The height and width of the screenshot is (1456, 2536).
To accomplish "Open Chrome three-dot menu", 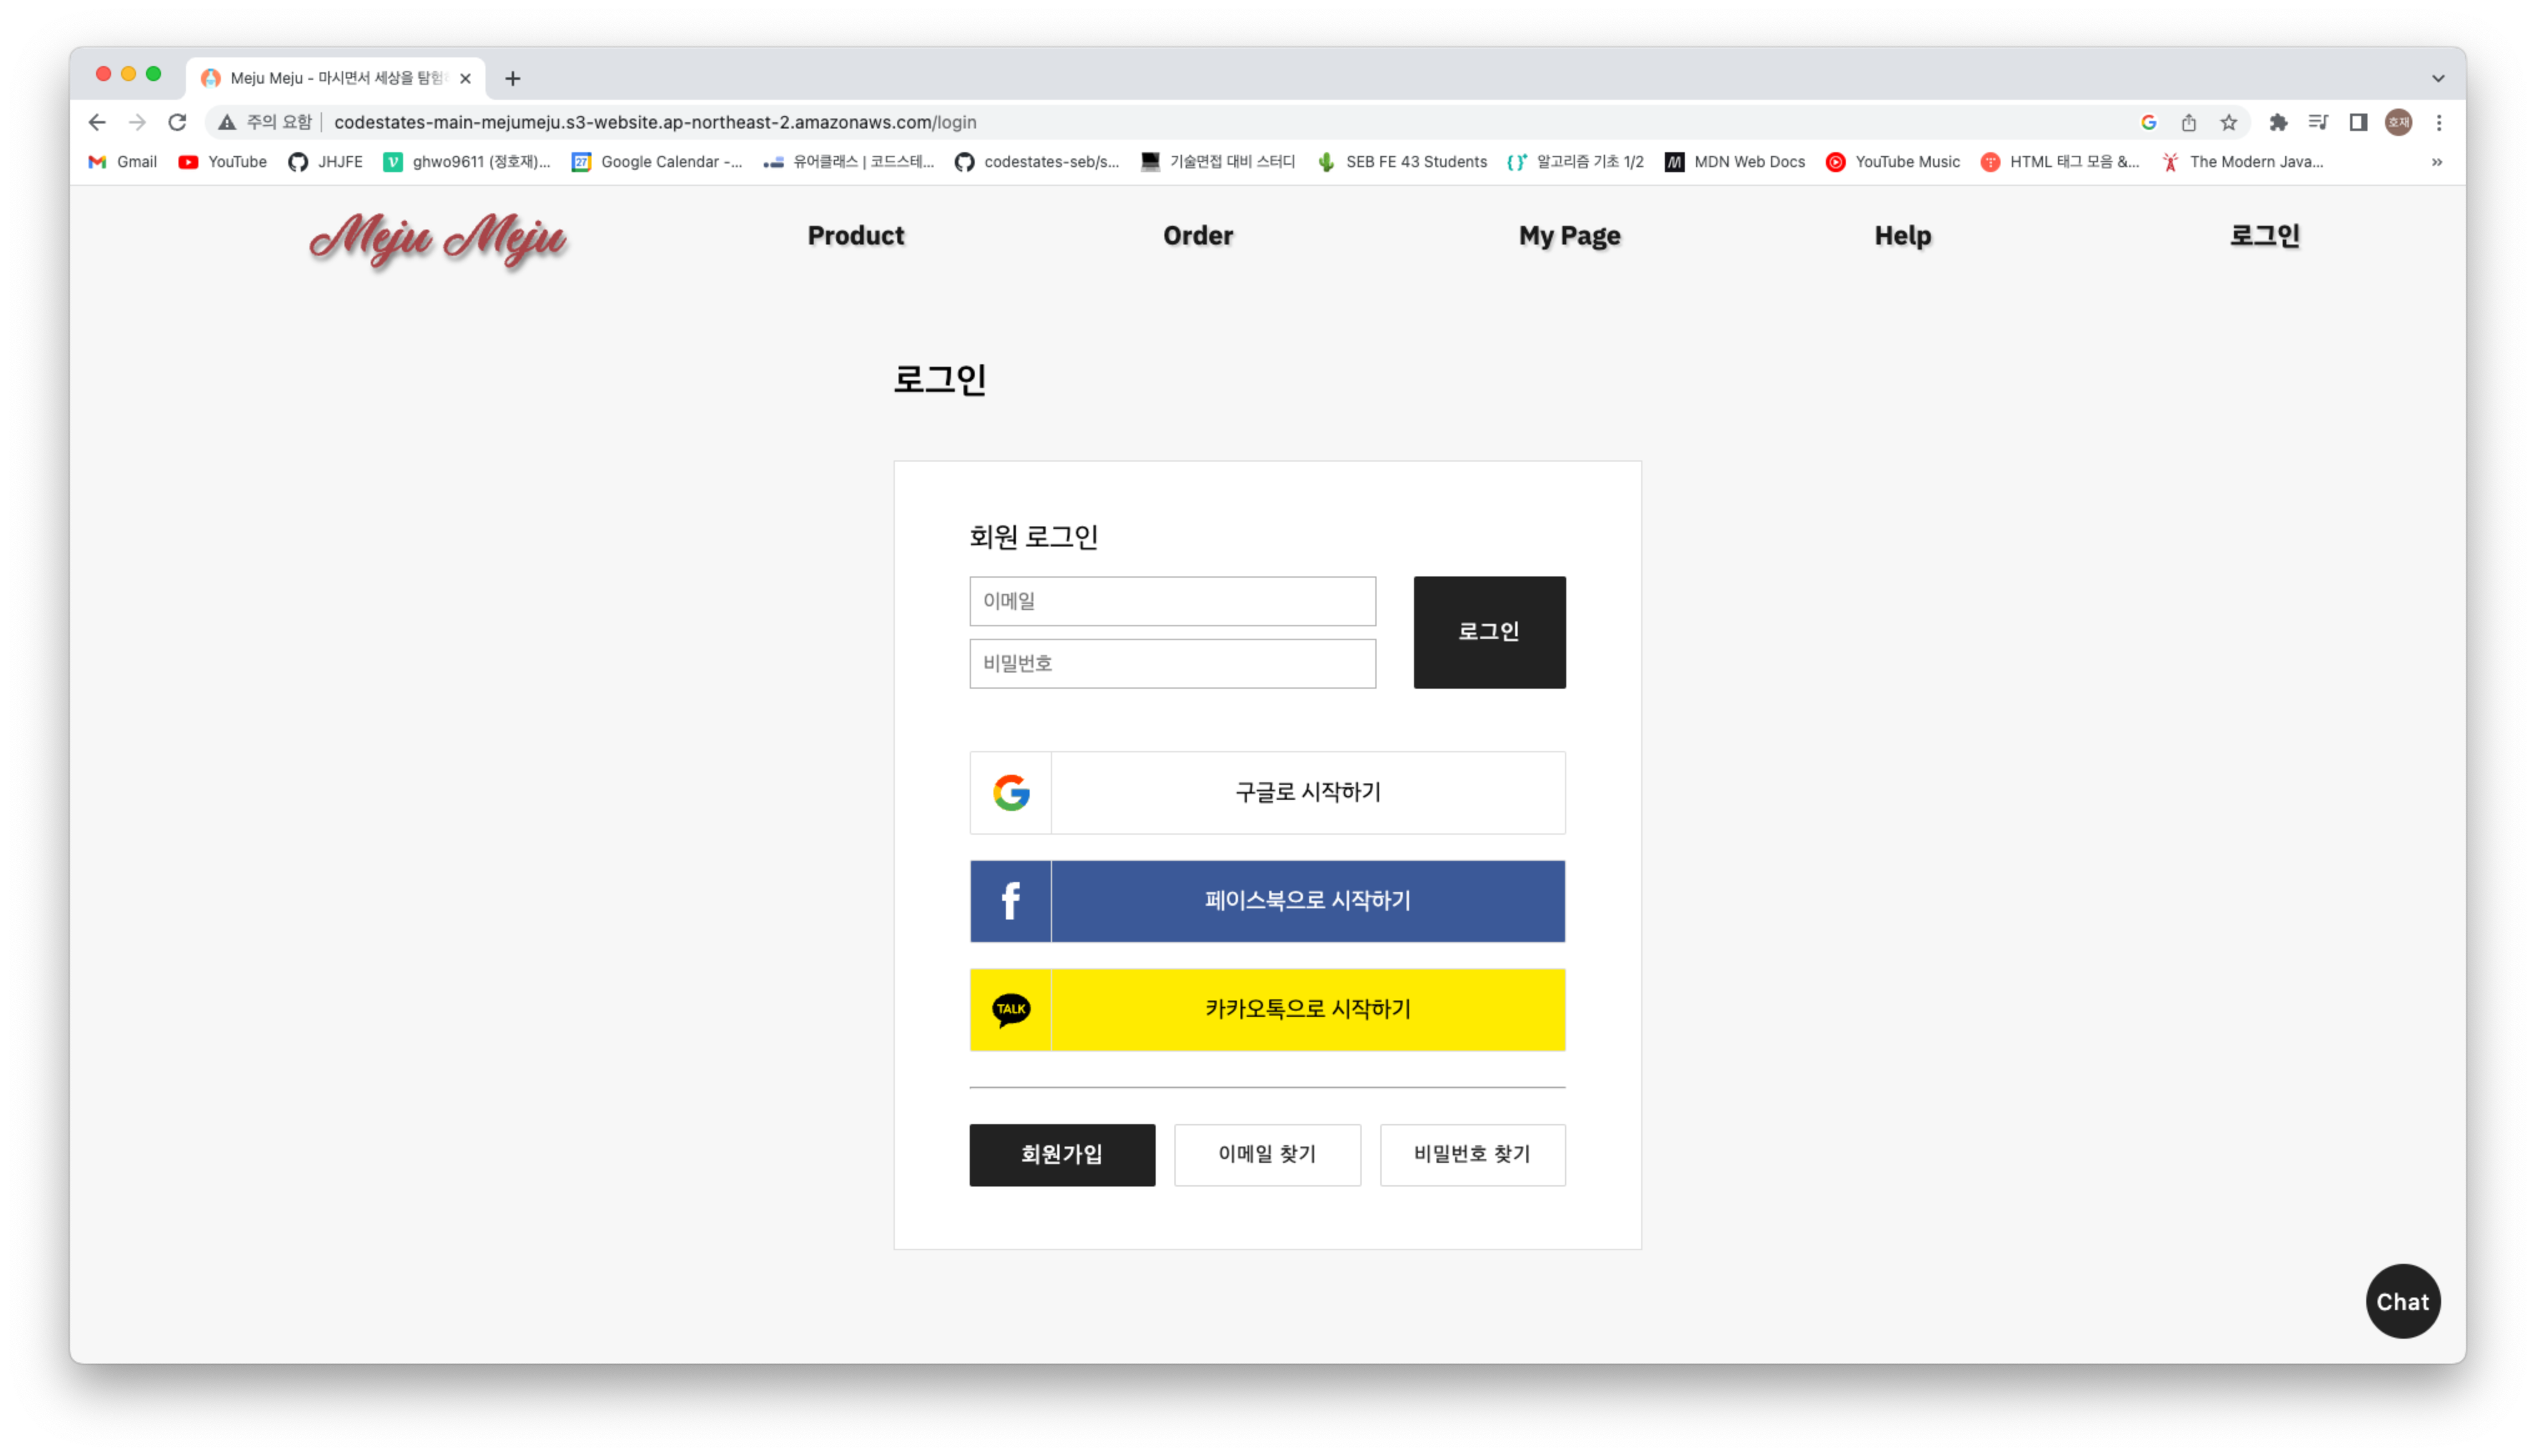I will 2439,122.
